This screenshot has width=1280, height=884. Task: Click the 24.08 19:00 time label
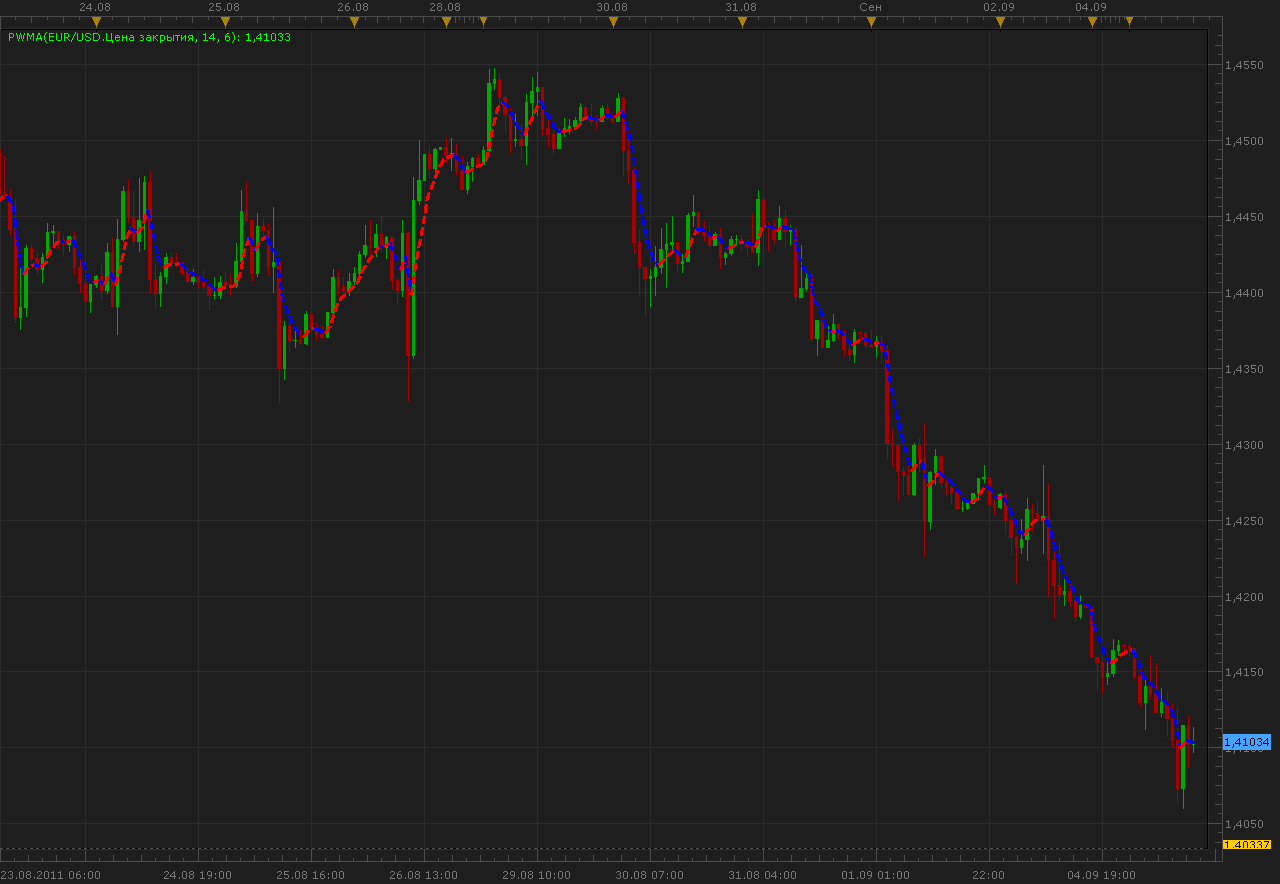(x=198, y=875)
